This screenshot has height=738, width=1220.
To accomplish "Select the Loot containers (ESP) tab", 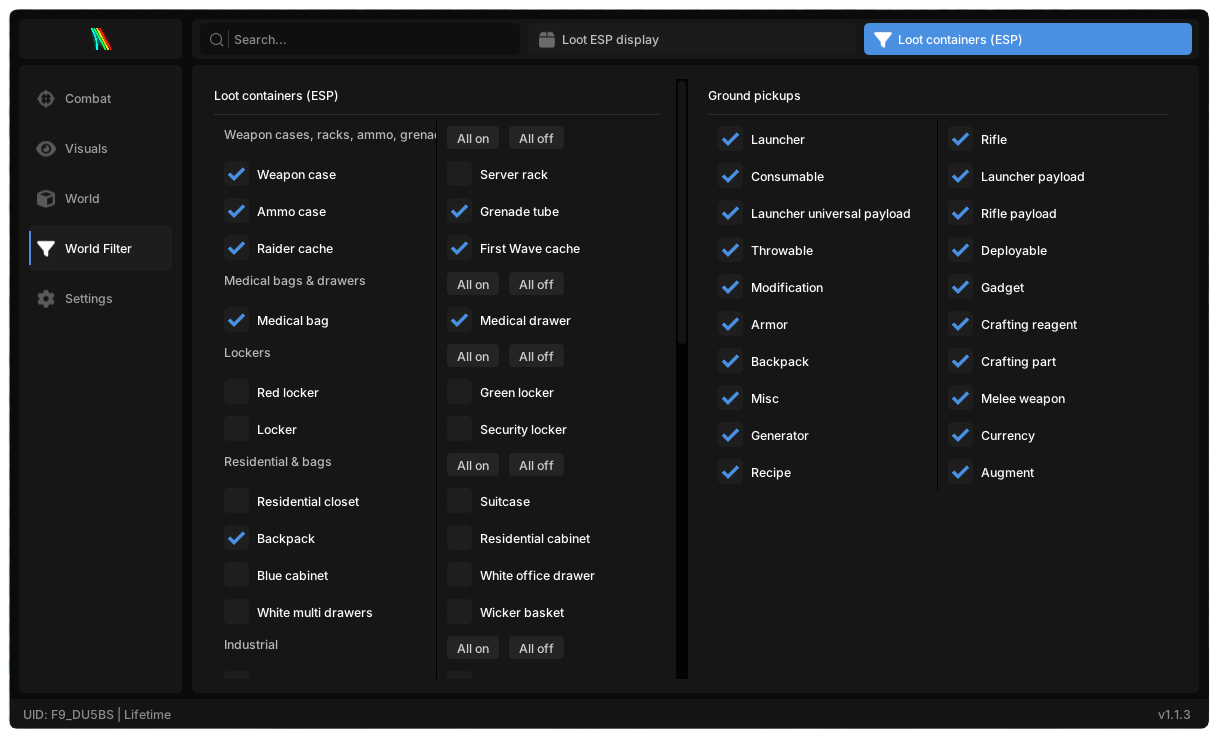I will click(x=1028, y=39).
